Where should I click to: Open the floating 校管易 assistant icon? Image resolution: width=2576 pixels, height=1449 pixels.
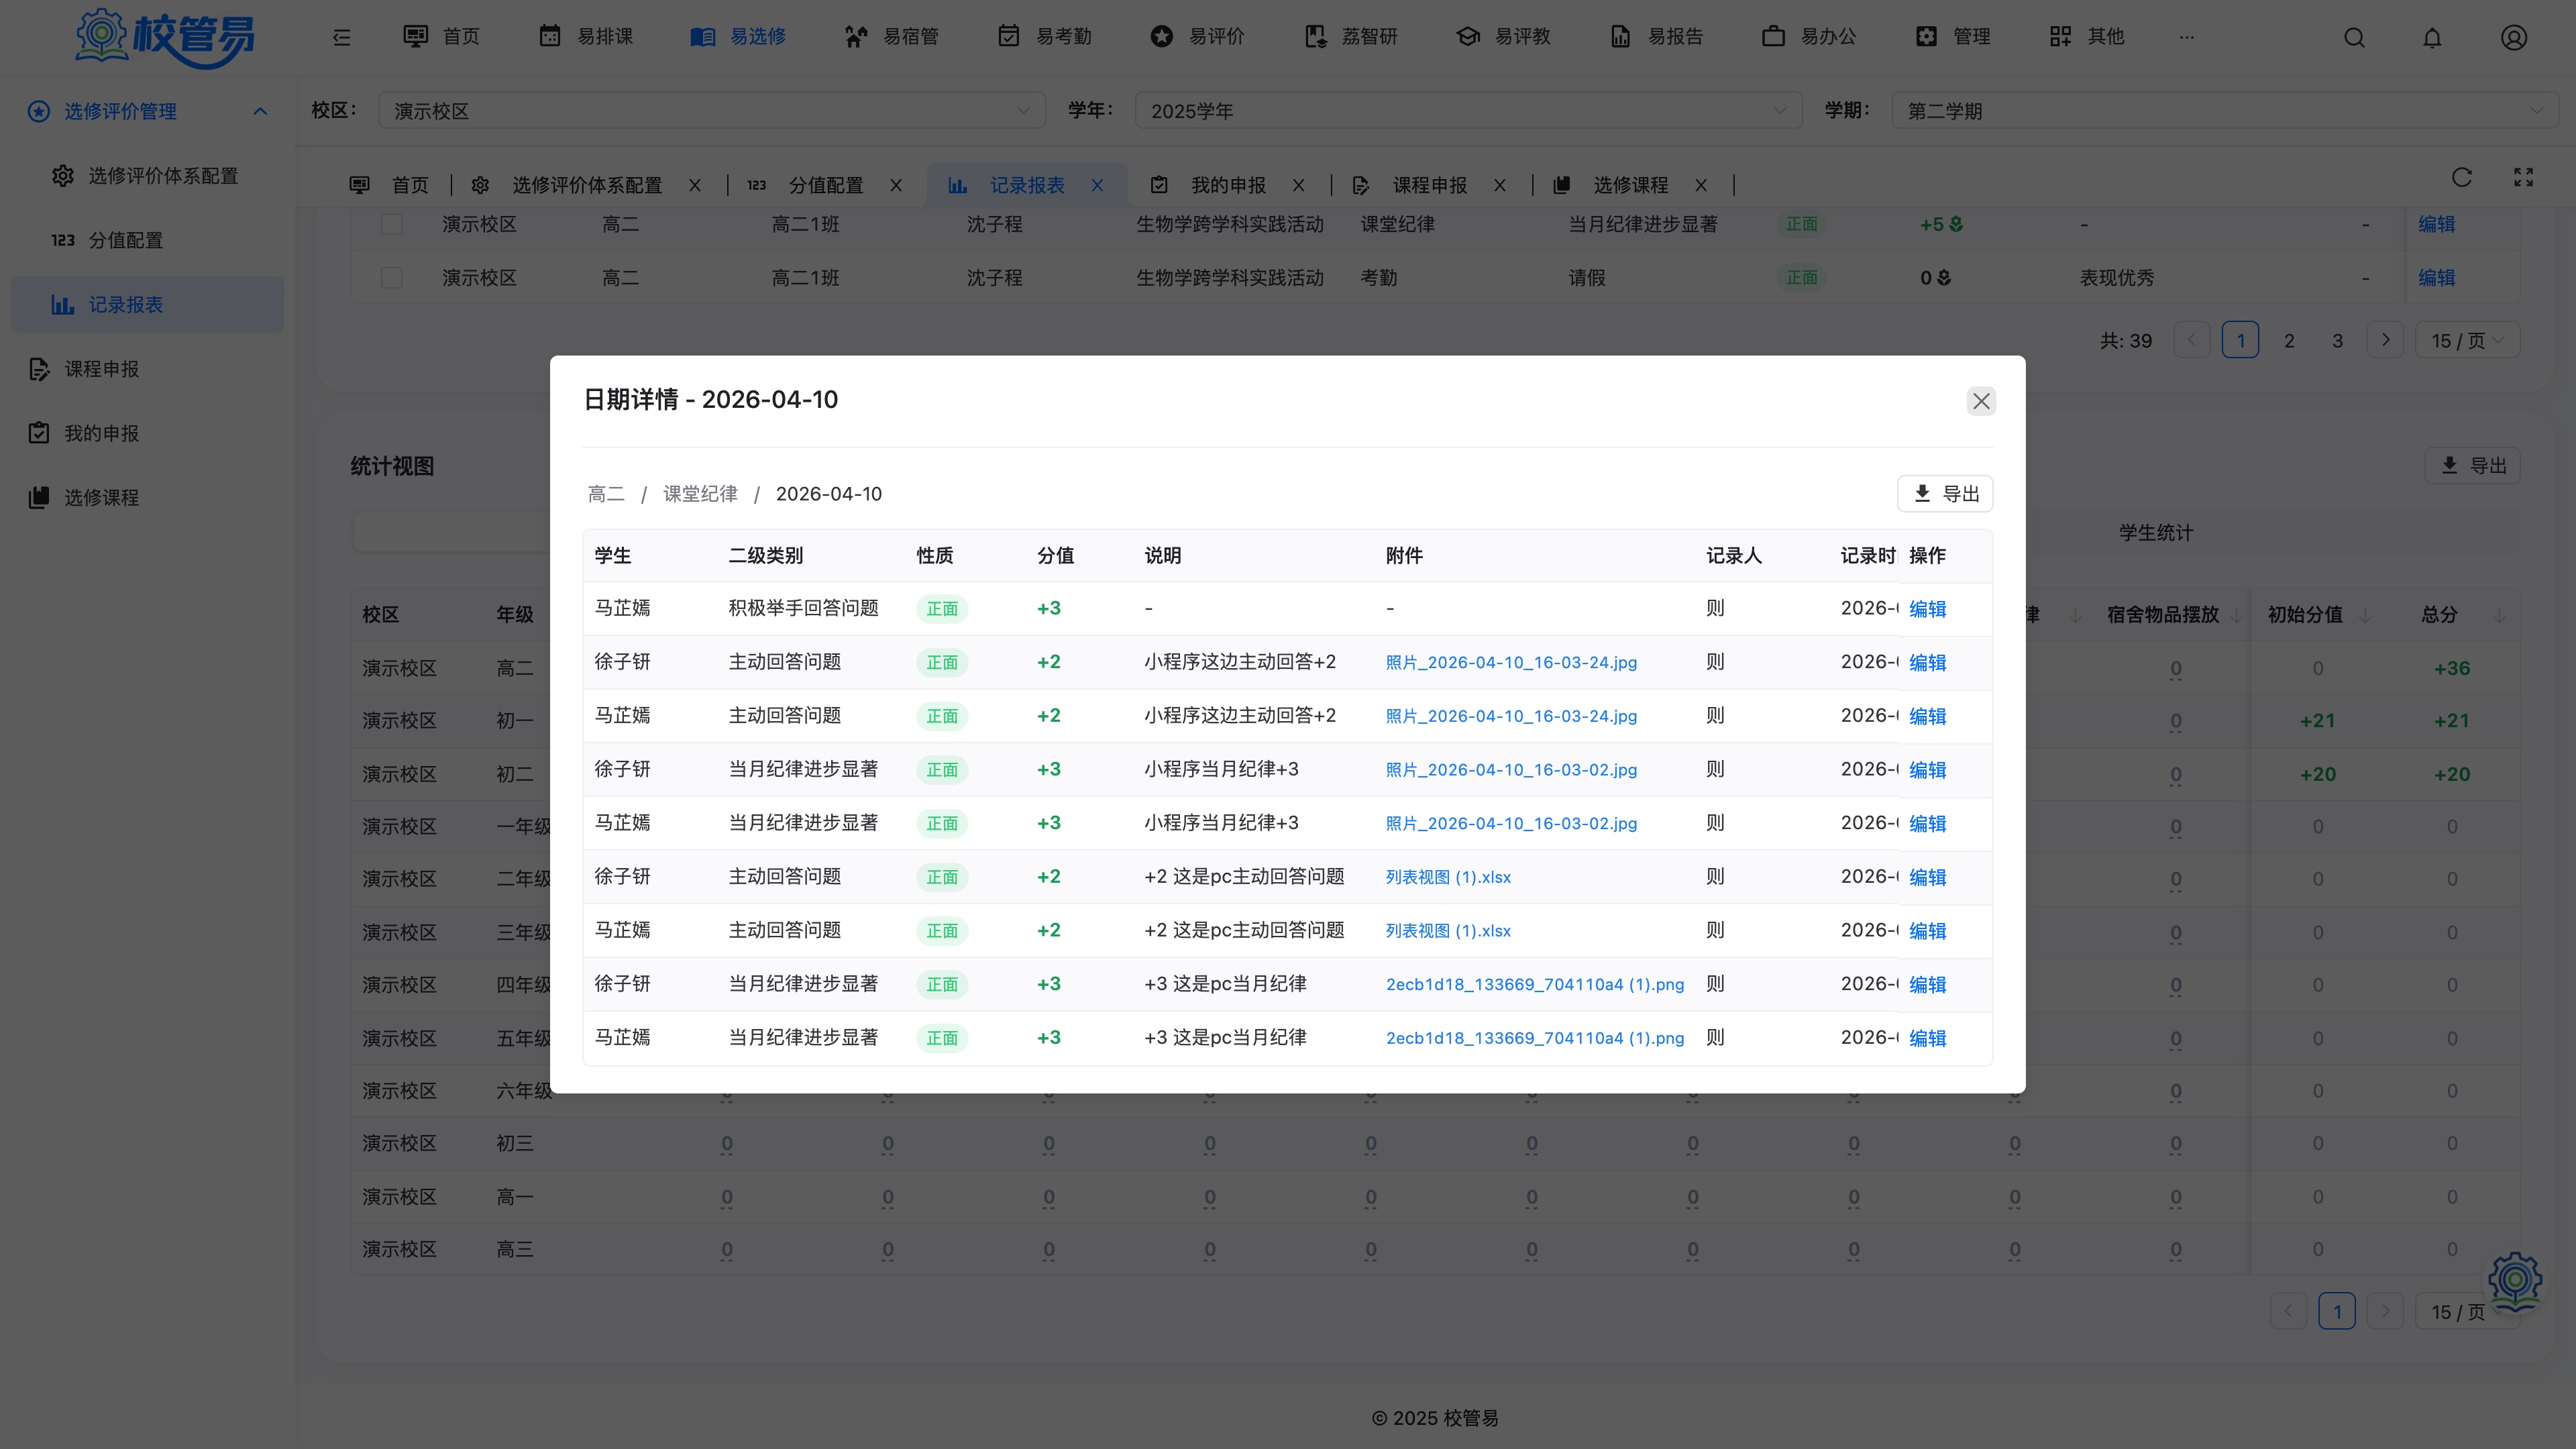[x=2515, y=1281]
